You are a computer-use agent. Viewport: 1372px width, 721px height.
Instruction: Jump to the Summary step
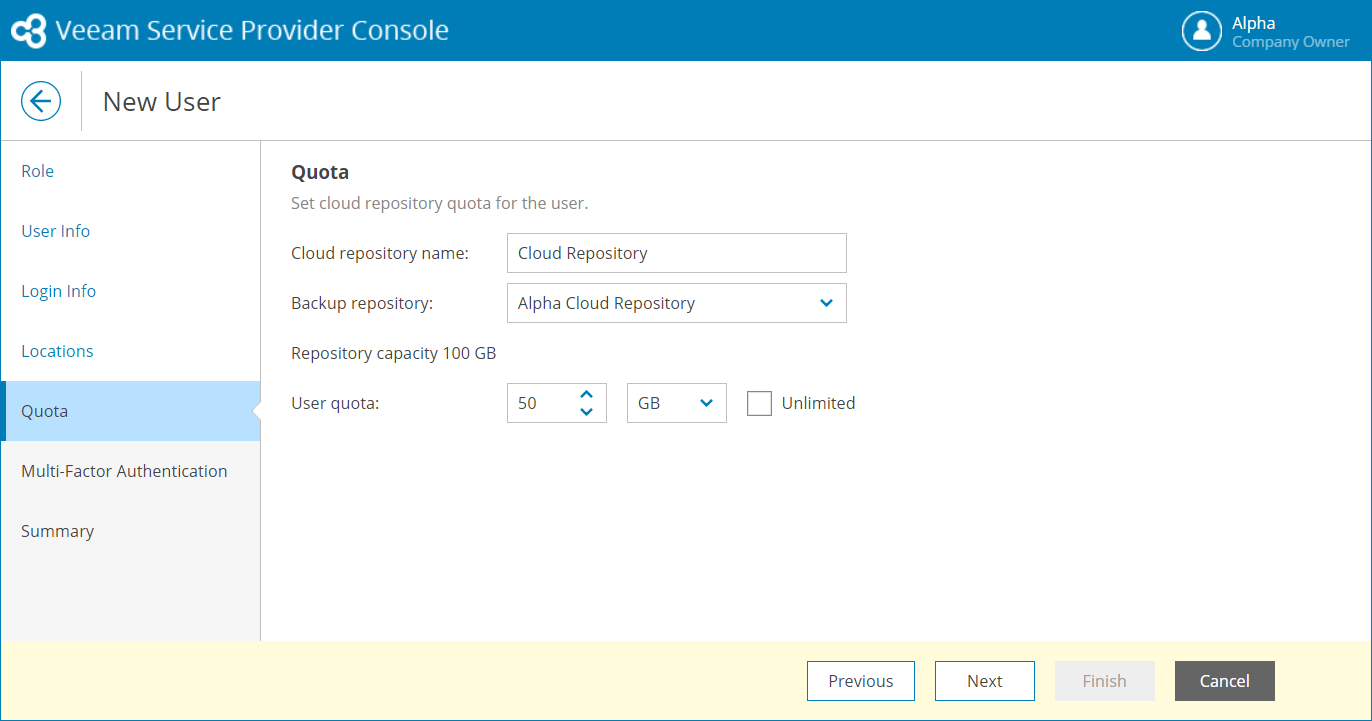57,531
